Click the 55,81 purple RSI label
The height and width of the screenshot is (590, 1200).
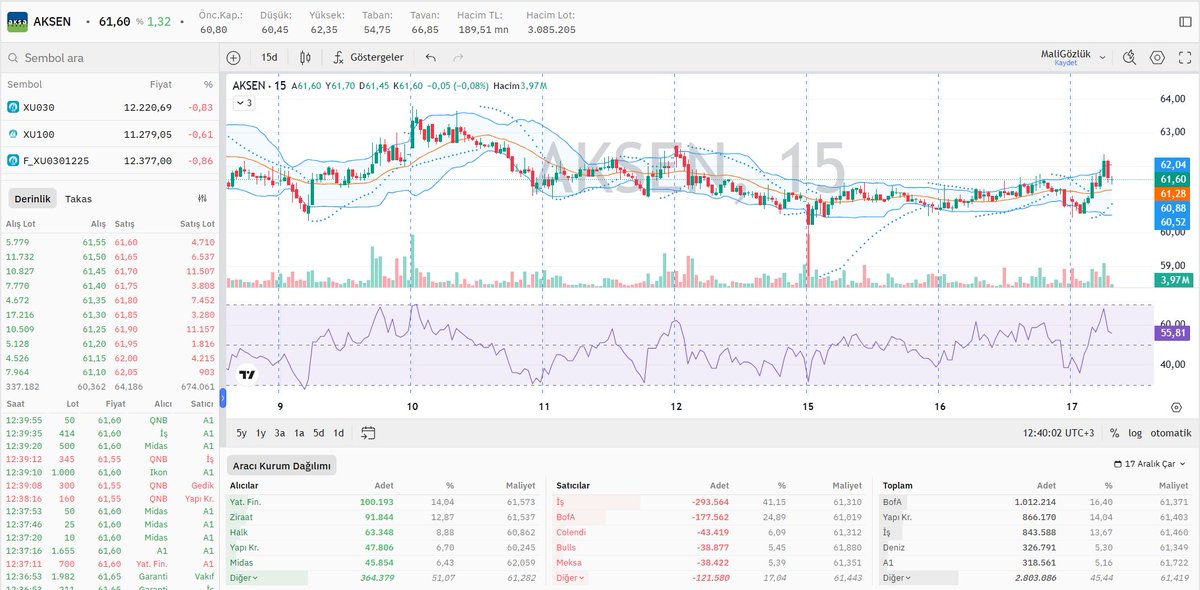click(x=1173, y=332)
